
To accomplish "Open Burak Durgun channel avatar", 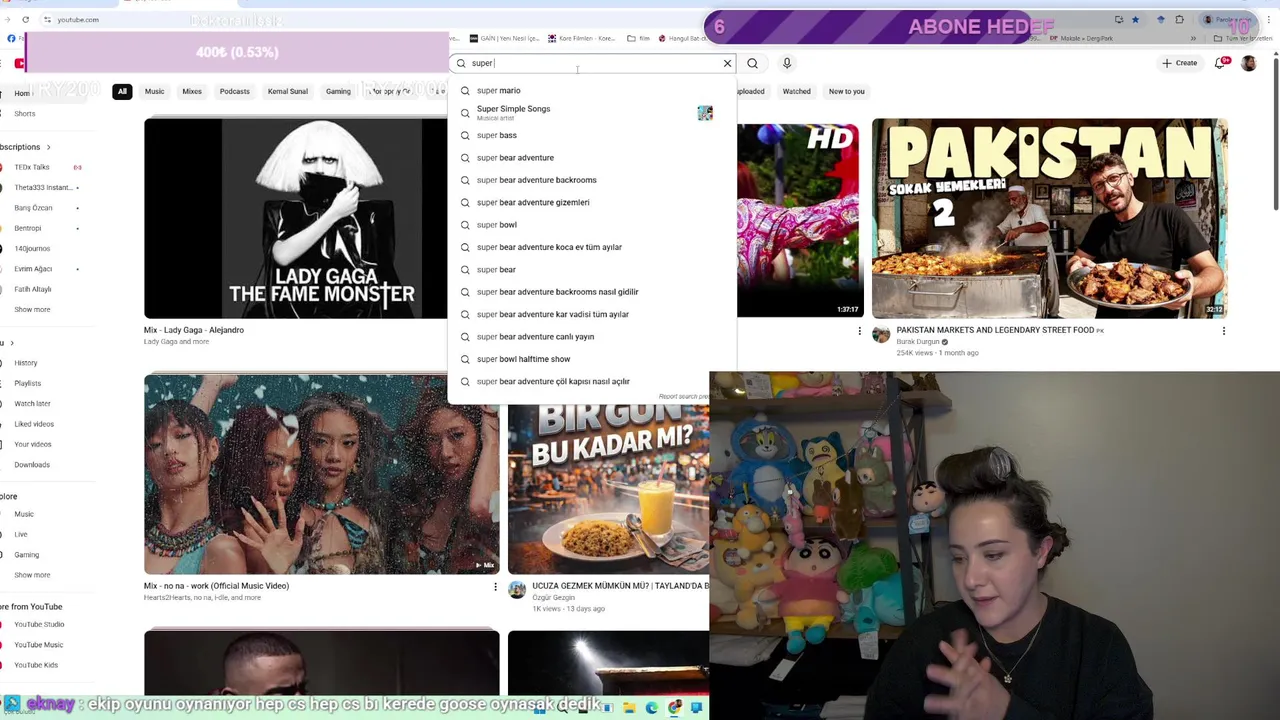I will (x=881, y=335).
